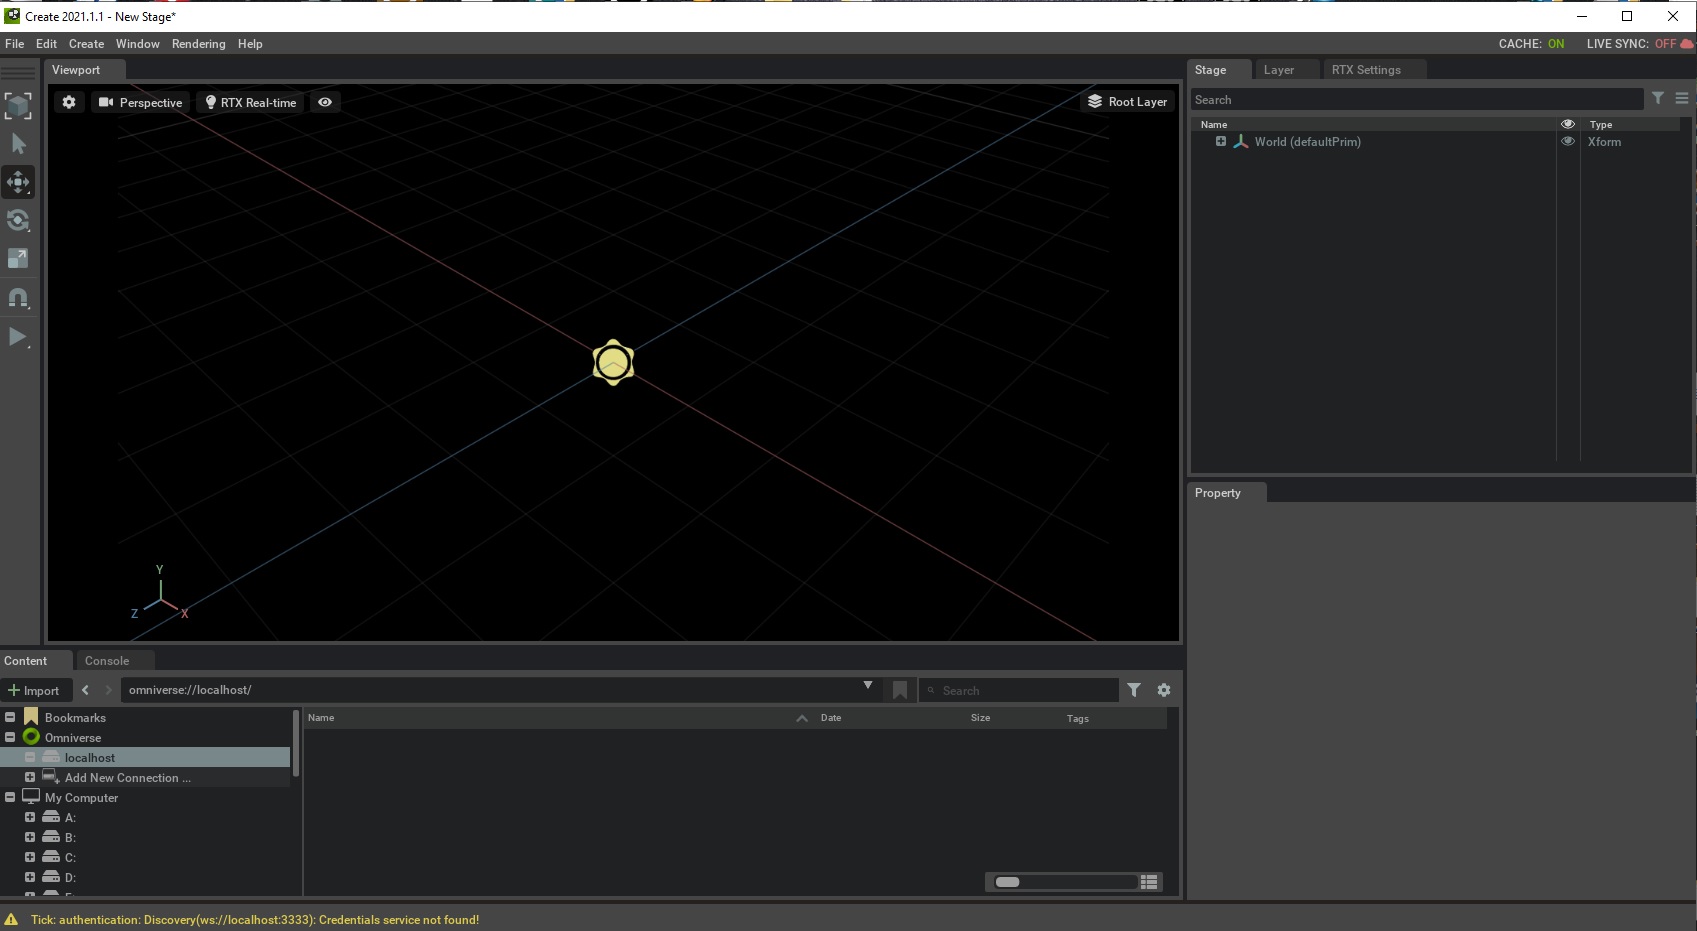
Task: Expand the A: drive node
Action: 30,817
